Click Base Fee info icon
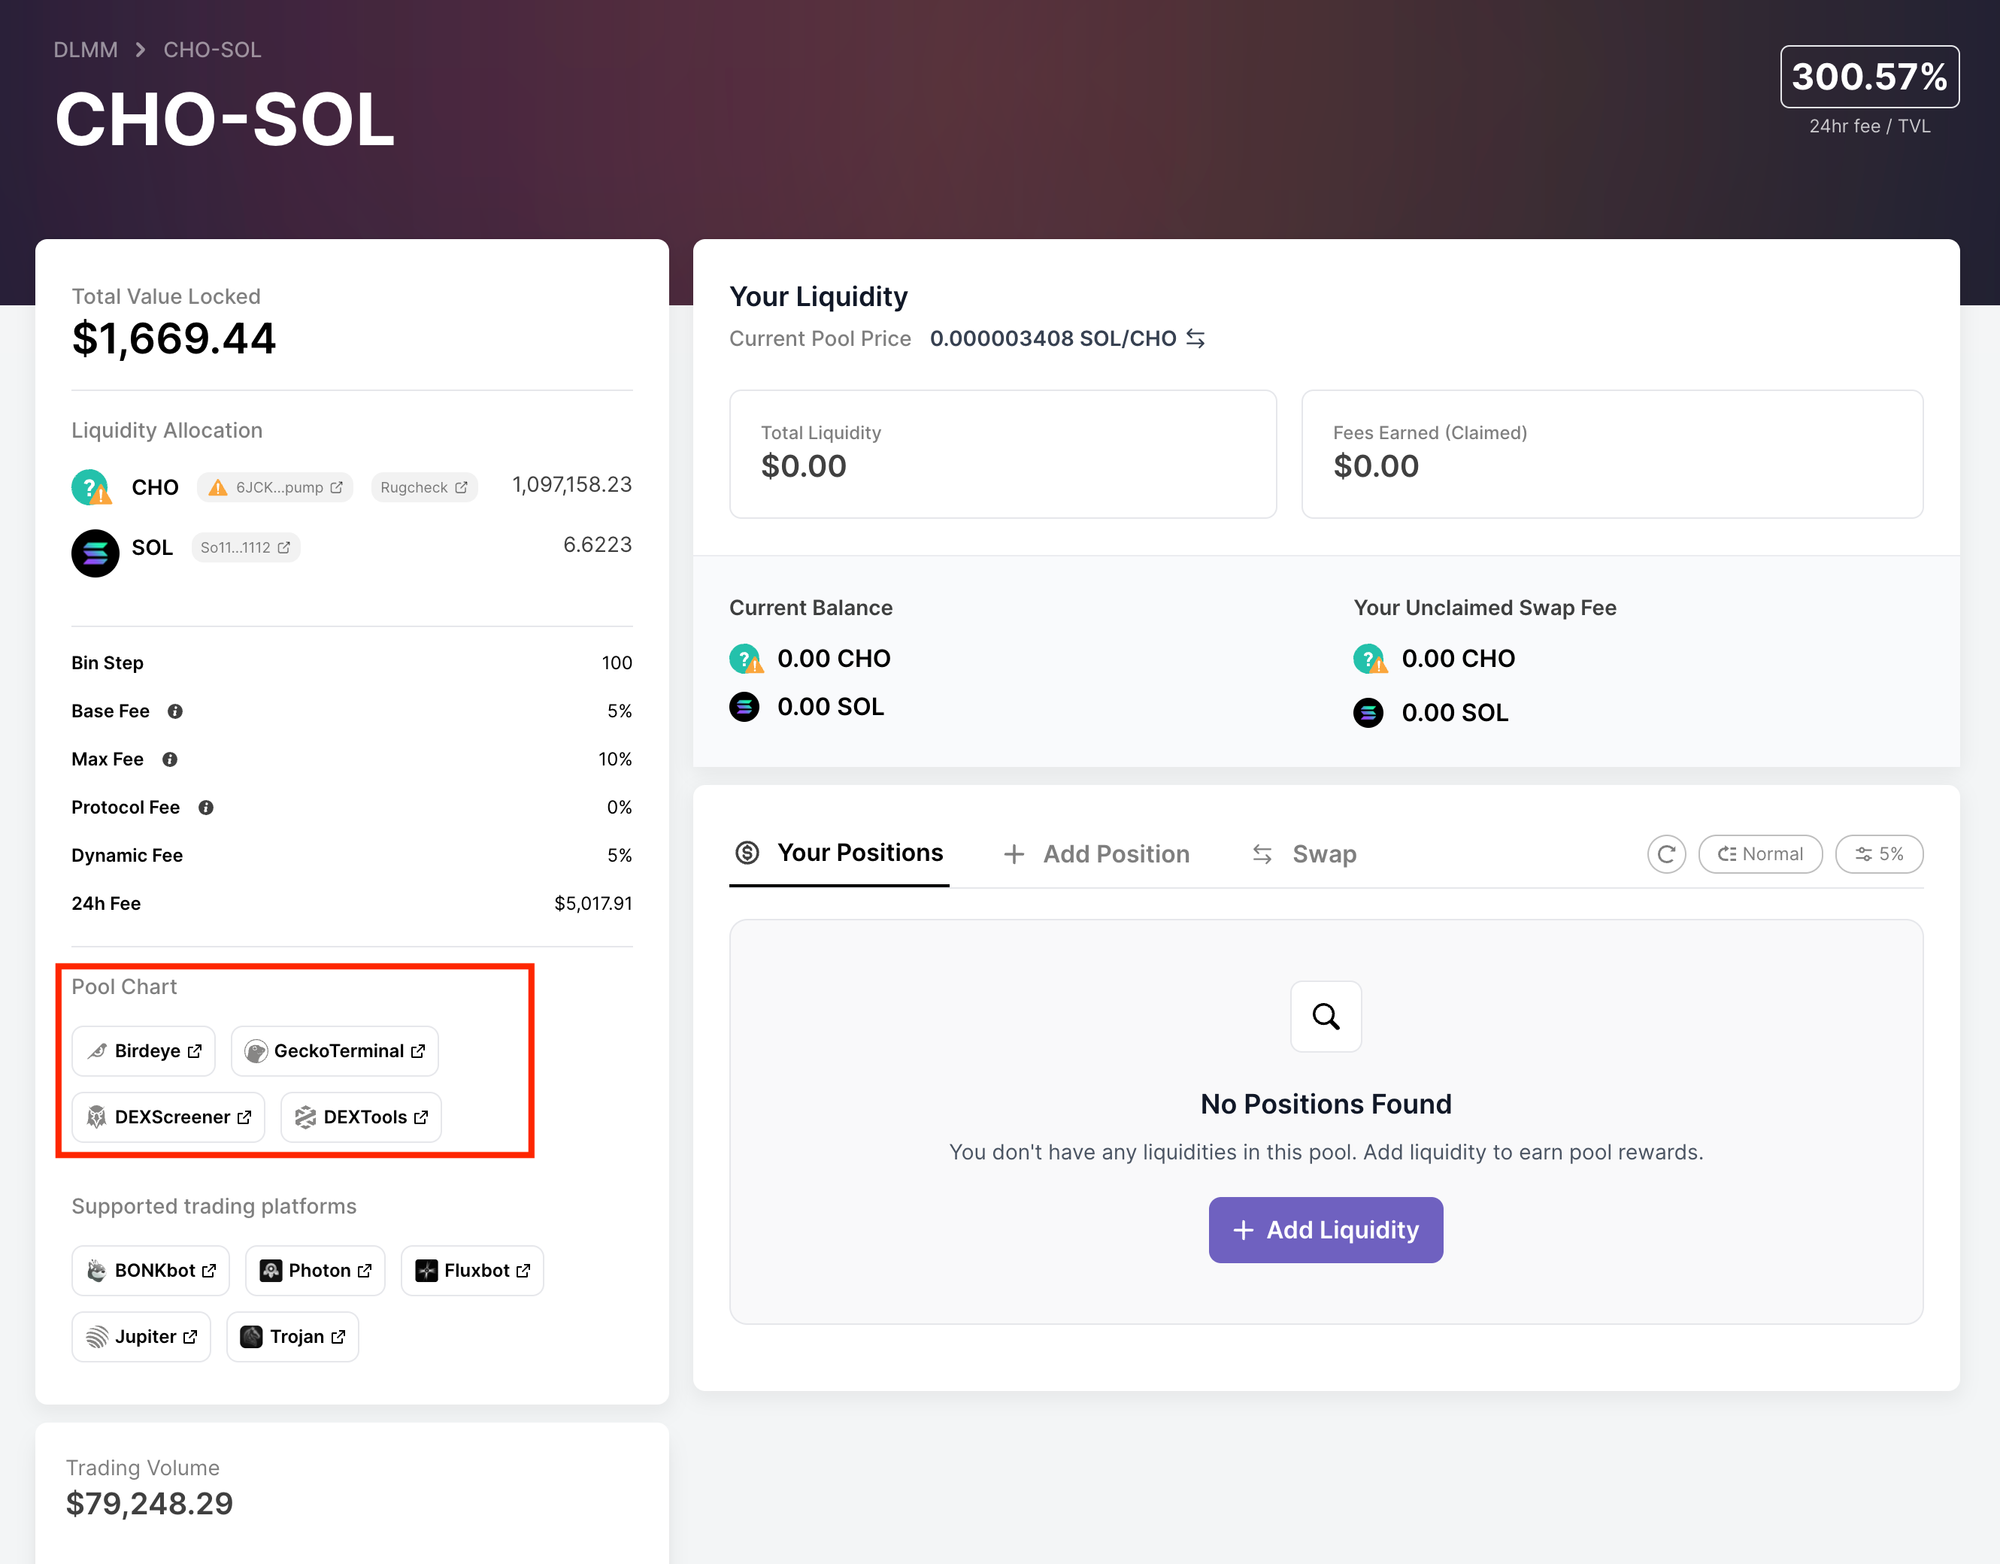This screenshot has height=1564, width=2000. pyautogui.click(x=175, y=711)
